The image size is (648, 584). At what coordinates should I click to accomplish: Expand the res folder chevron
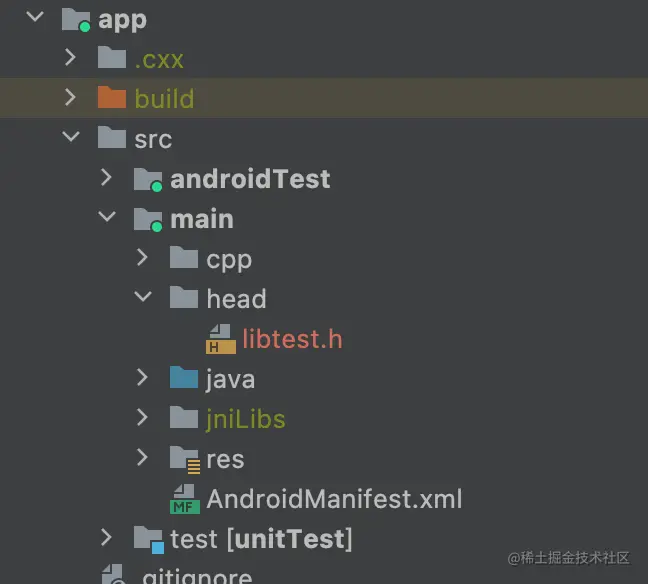[x=142, y=458]
